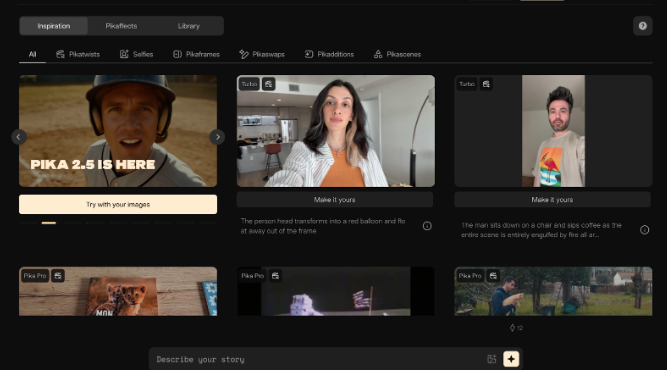The image size is (667, 370).
Task: Open the man in garden thumbnail
Action: click(x=553, y=291)
